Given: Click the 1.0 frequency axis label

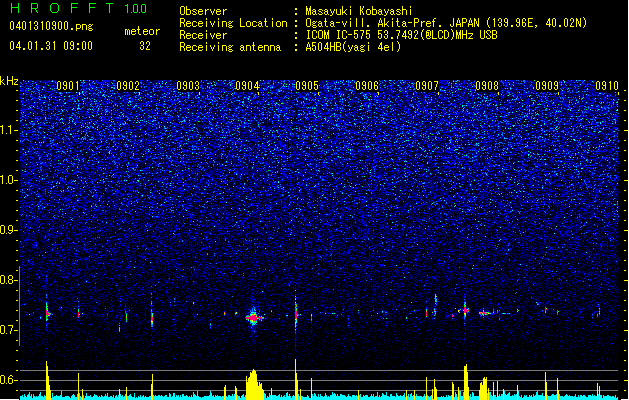Looking at the screenshot, I should click(x=9, y=180).
